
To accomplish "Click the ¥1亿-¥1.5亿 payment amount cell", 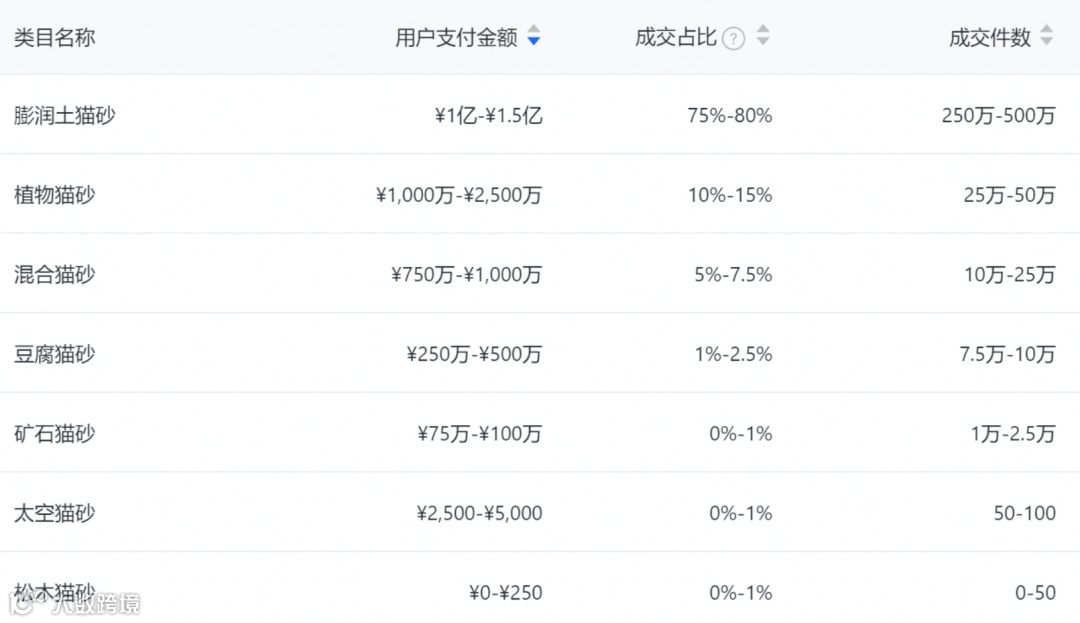I will pyautogui.click(x=488, y=115).
